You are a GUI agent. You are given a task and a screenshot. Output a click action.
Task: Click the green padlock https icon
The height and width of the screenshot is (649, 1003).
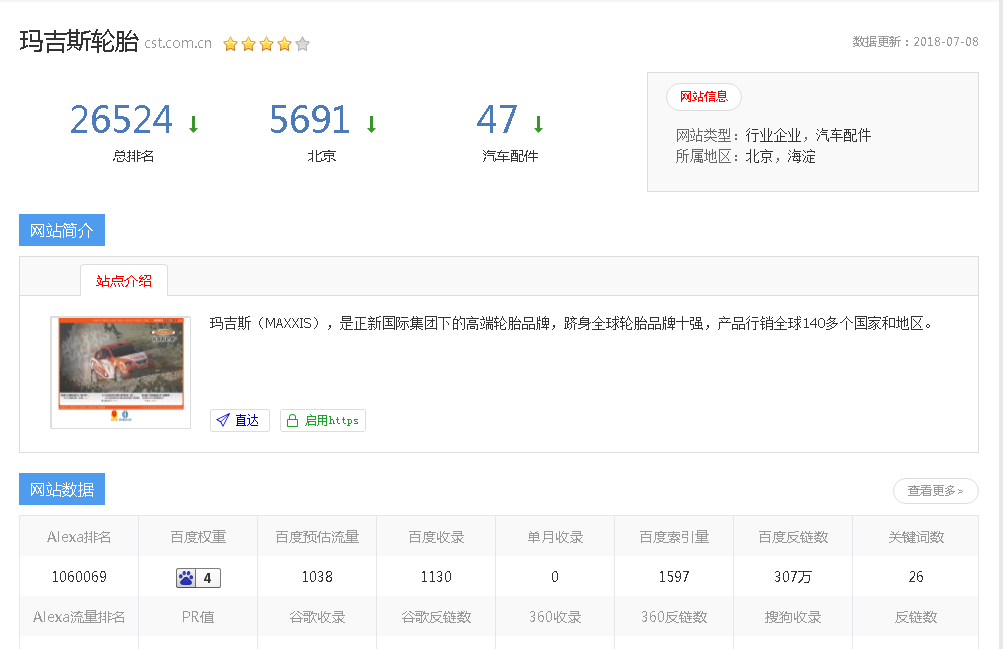[x=292, y=420]
